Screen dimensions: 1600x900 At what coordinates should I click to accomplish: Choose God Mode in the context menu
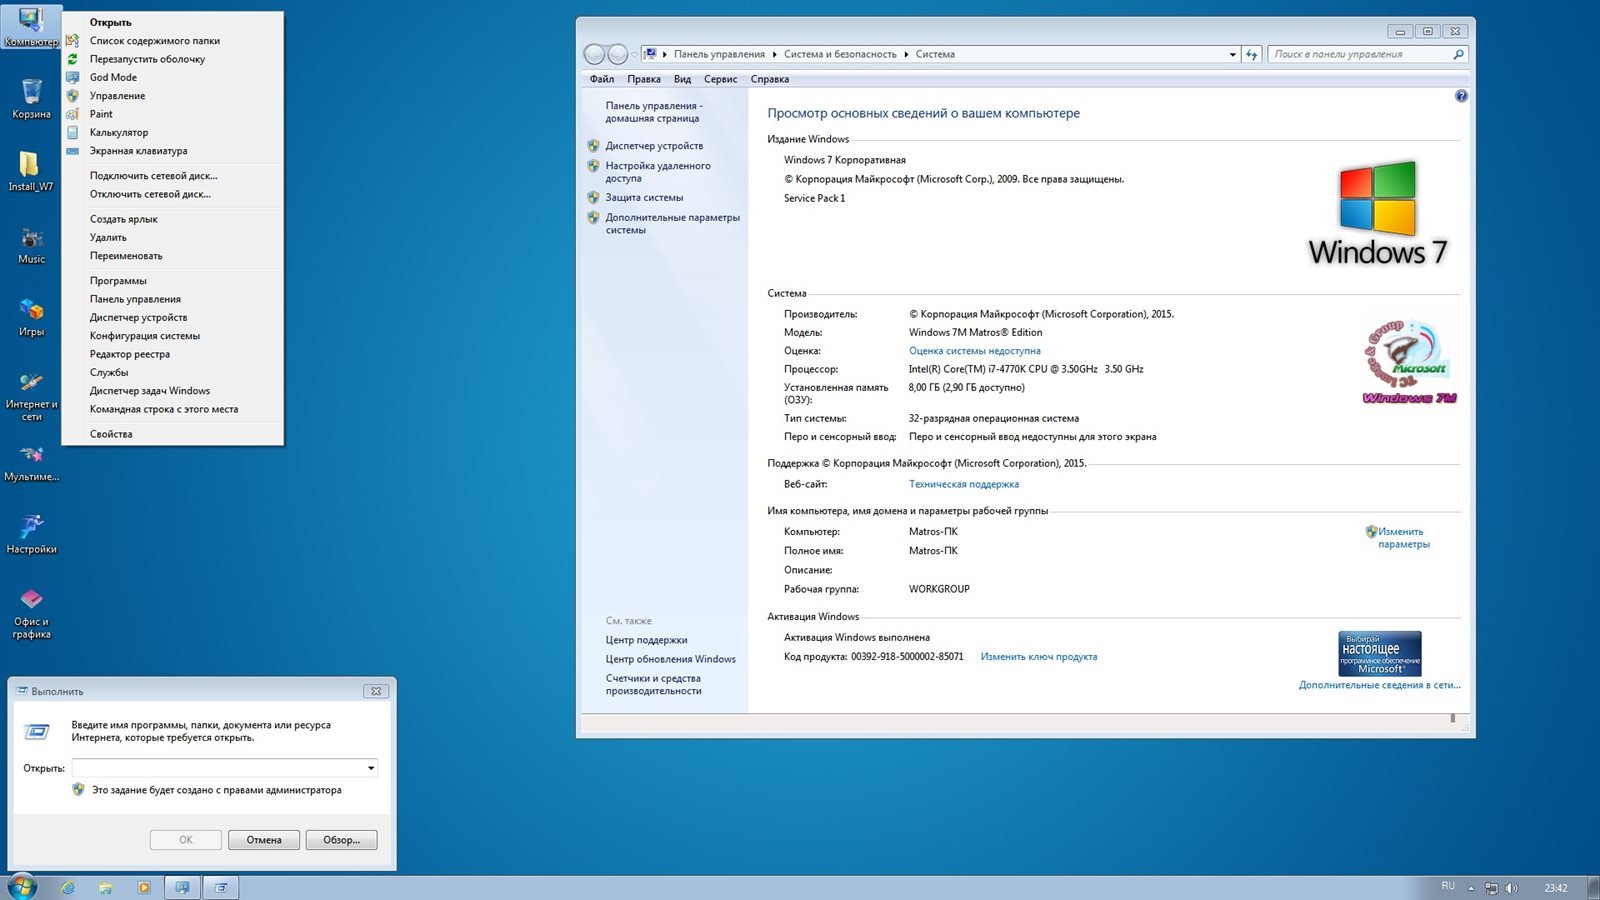[x=173, y=77]
